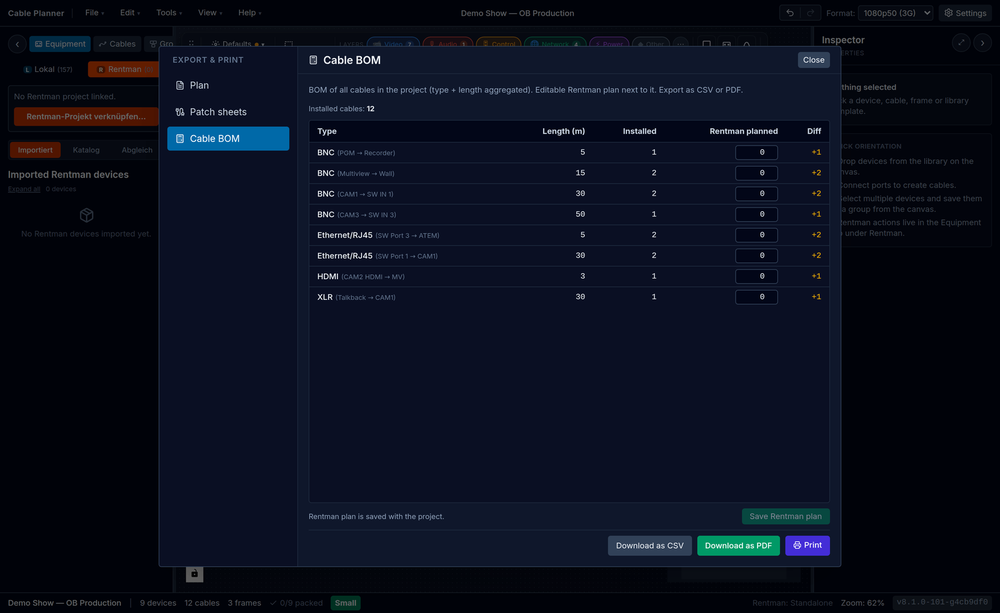Select the Lokal (157) library source
Screen dimensions: 1000x613
[48, 69]
